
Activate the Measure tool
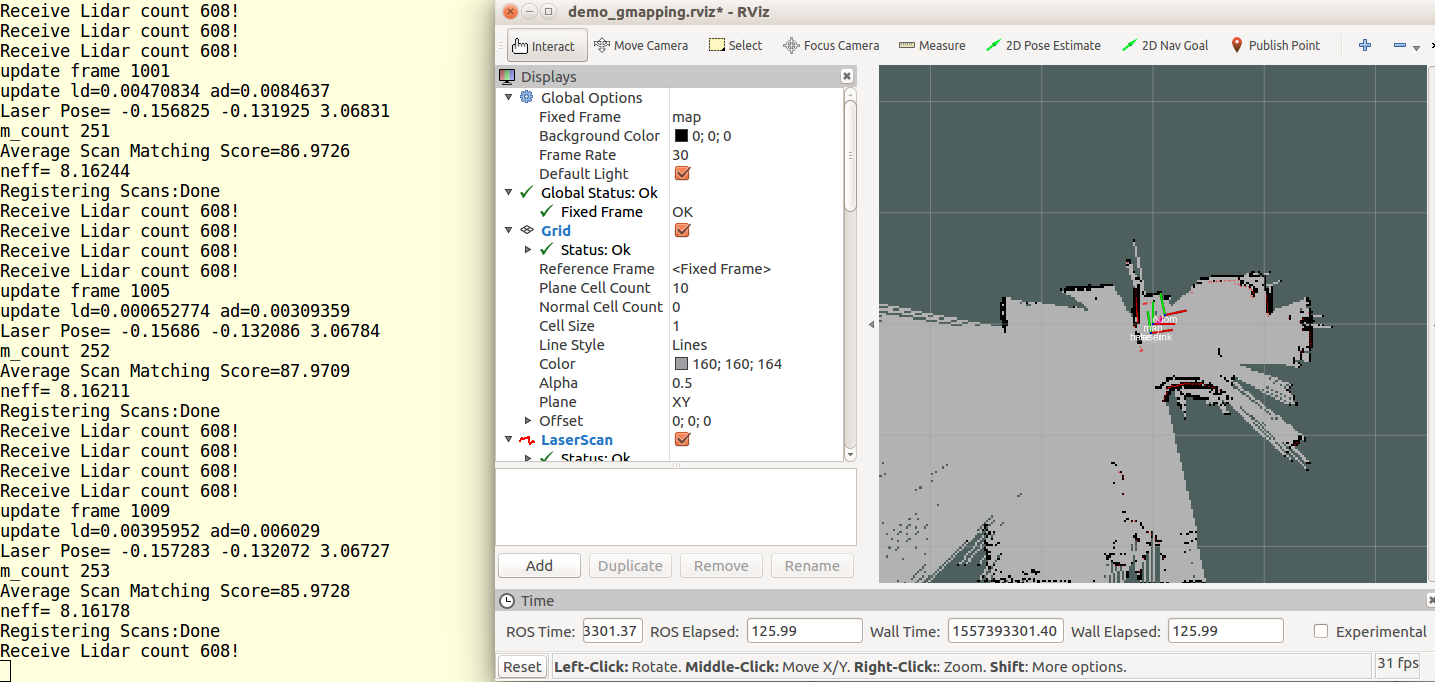pyautogui.click(x=931, y=45)
